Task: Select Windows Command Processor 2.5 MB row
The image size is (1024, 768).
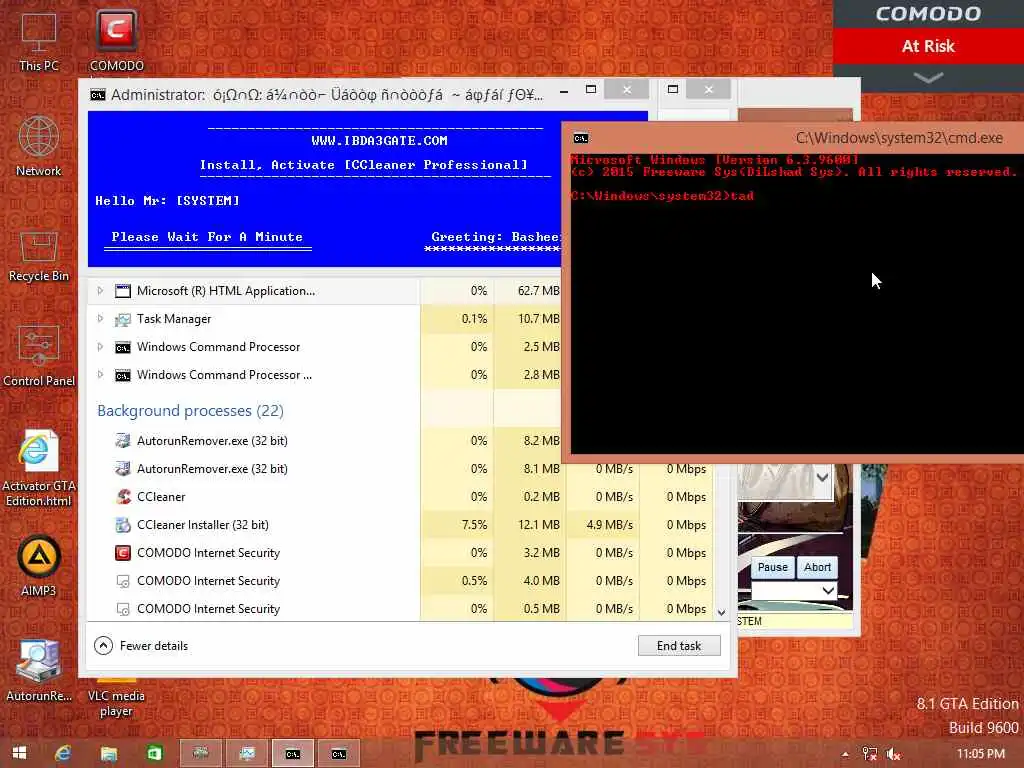Action: [325, 347]
